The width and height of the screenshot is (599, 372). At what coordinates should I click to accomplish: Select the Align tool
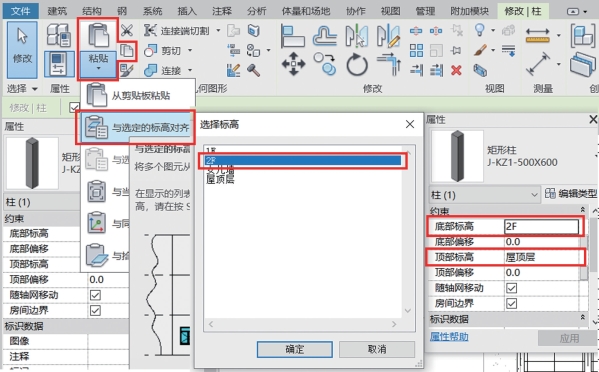292,36
